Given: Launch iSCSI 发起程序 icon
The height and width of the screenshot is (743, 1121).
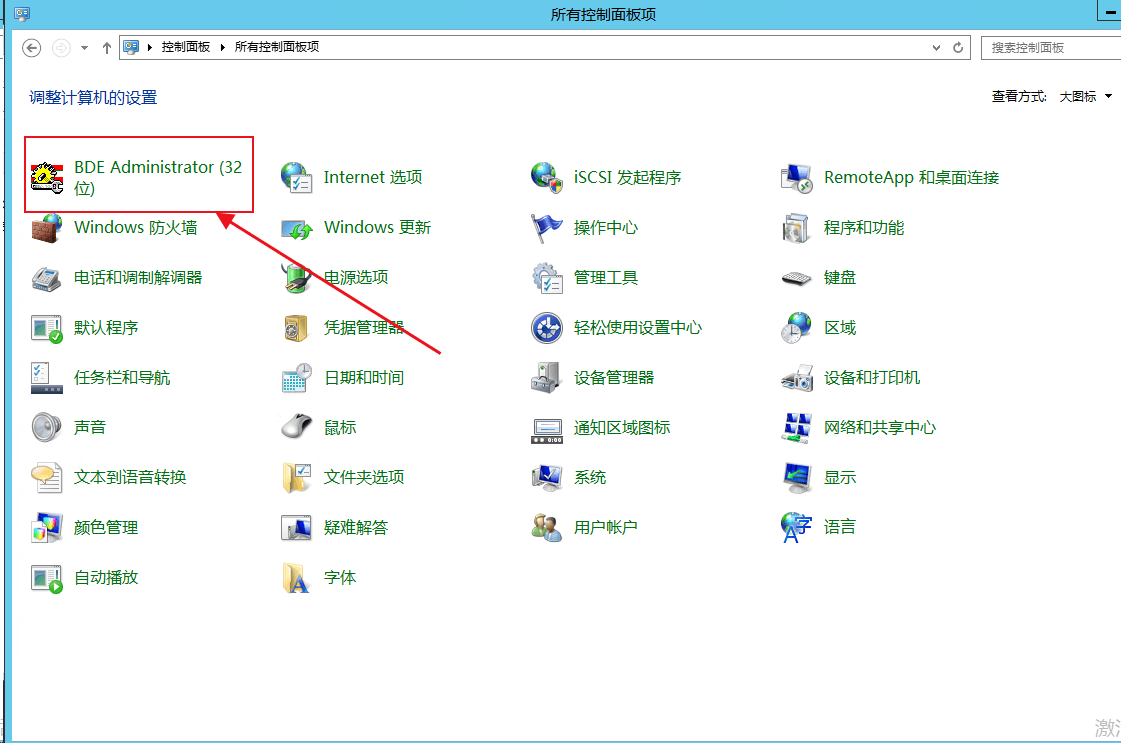Looking at the screenshot, I should 547,177.
